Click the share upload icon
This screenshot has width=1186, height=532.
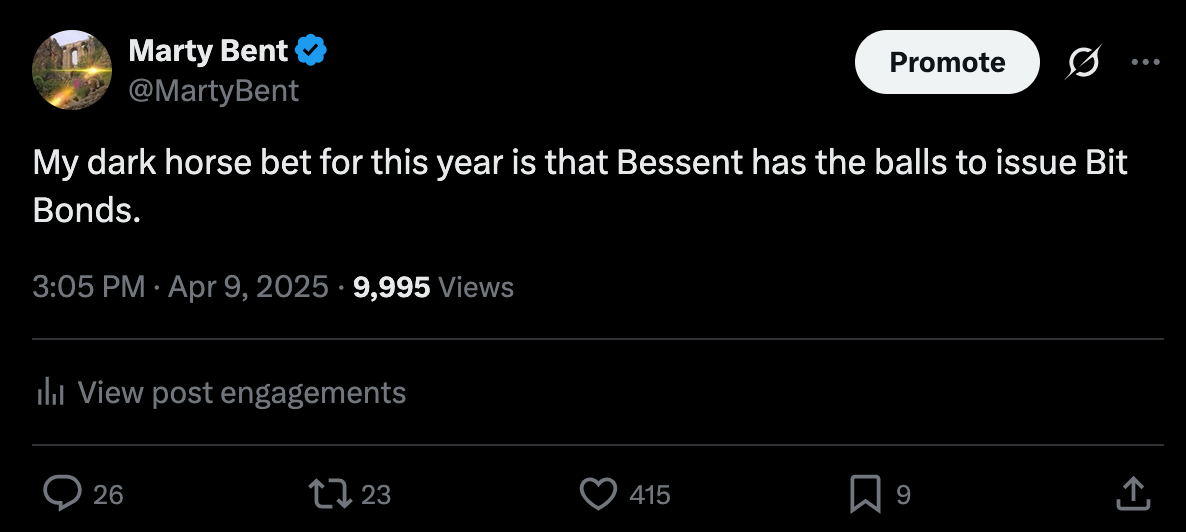pyautogui.click(x=1132, y=493)
